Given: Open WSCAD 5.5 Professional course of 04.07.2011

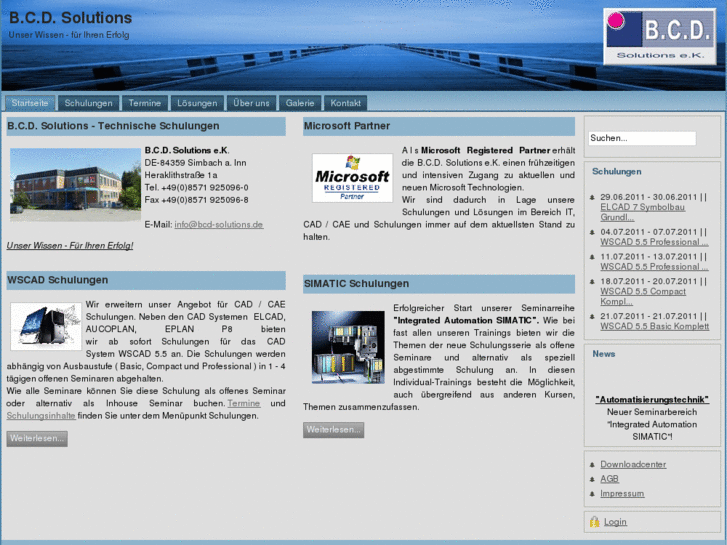Looking at the screenshot, I should click(x=654, y=242).
